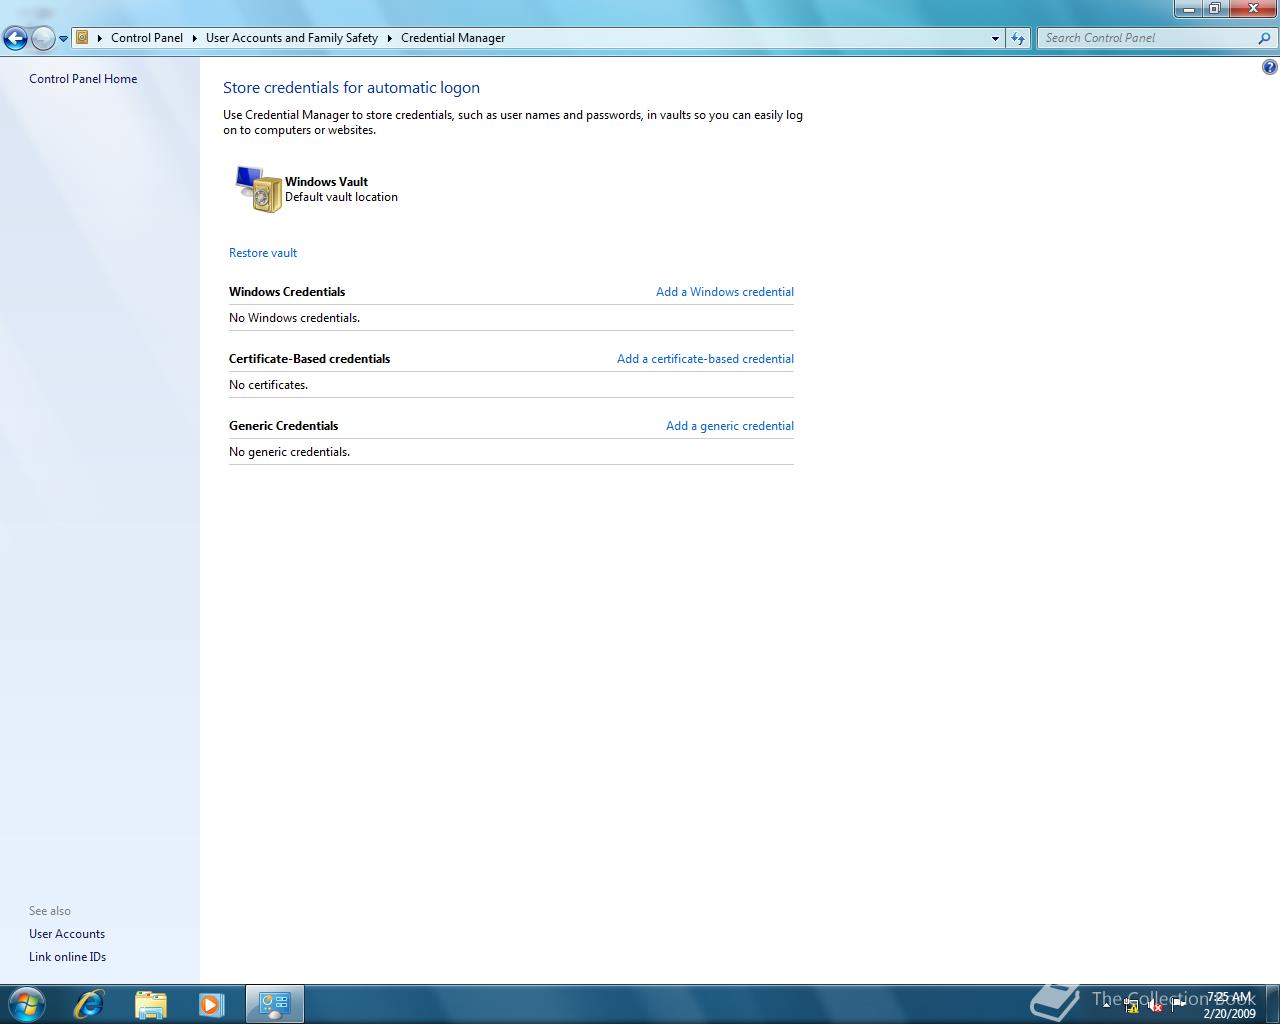Screen dimensions: 1280x1024
Task: Click the search magnifier icon
Action: tap(1265, 38)
